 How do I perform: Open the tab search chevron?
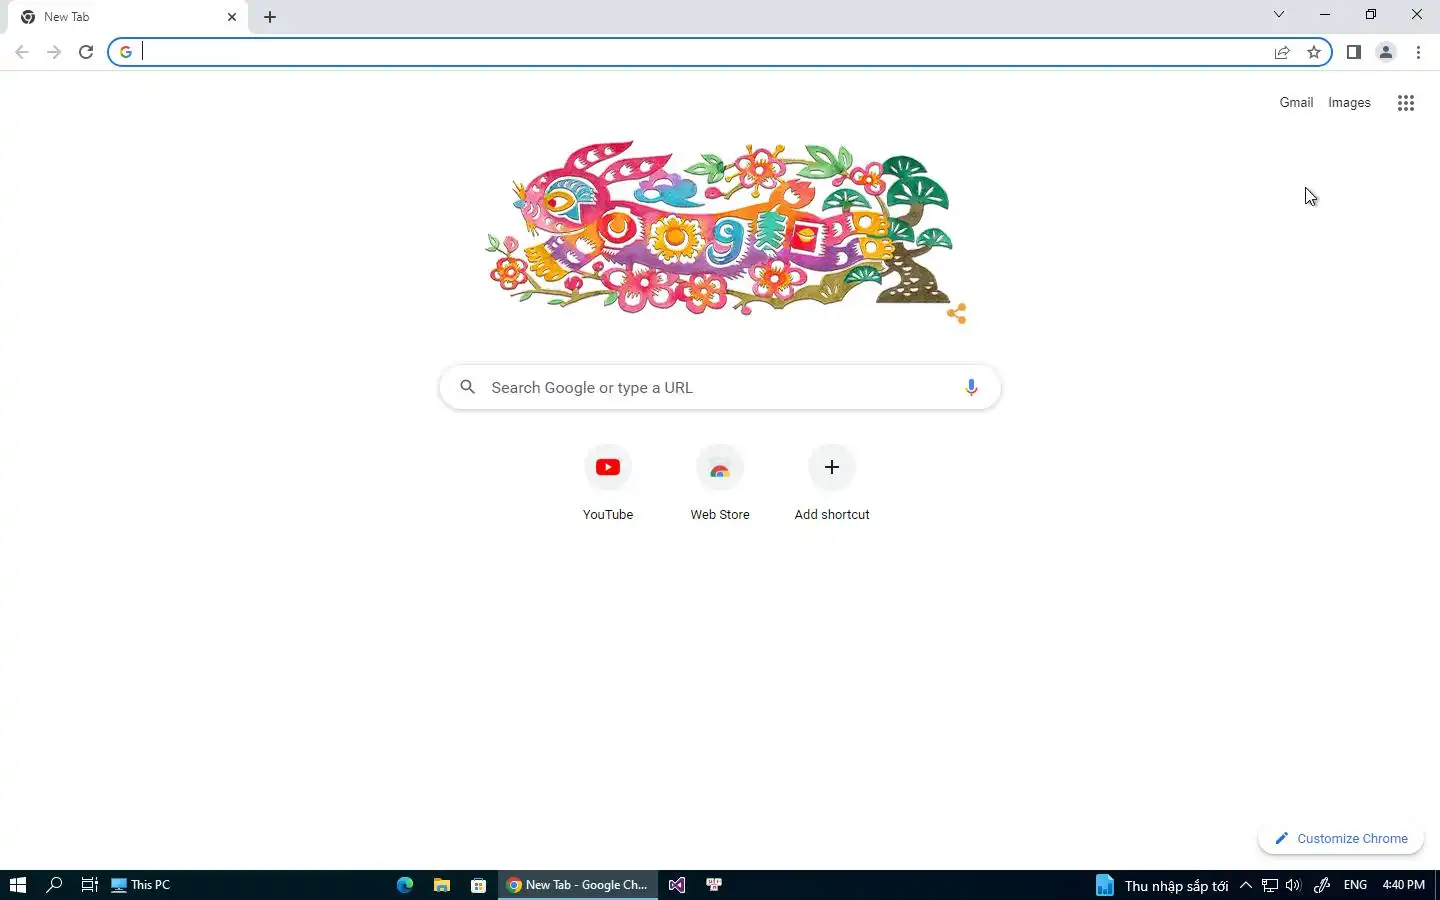[x=1278, y=14]
